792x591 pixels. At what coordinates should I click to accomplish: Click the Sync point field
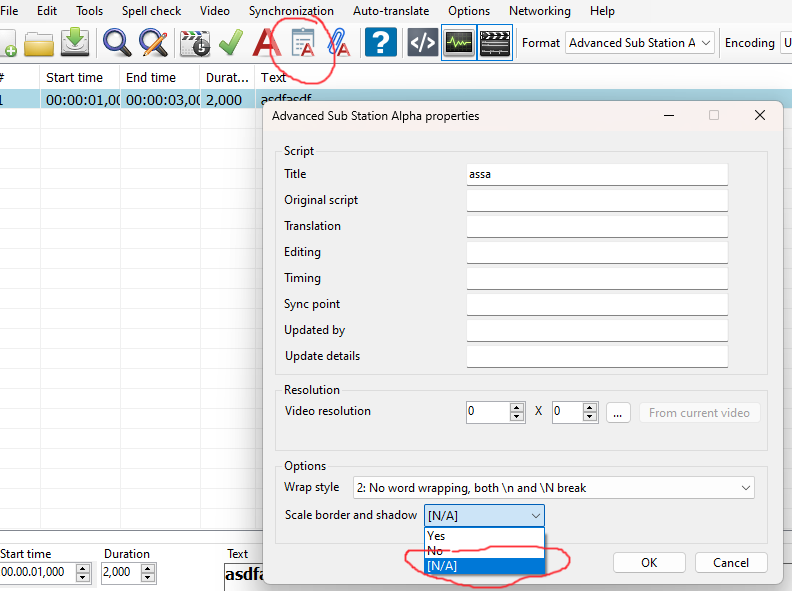[x=597, y=305]
